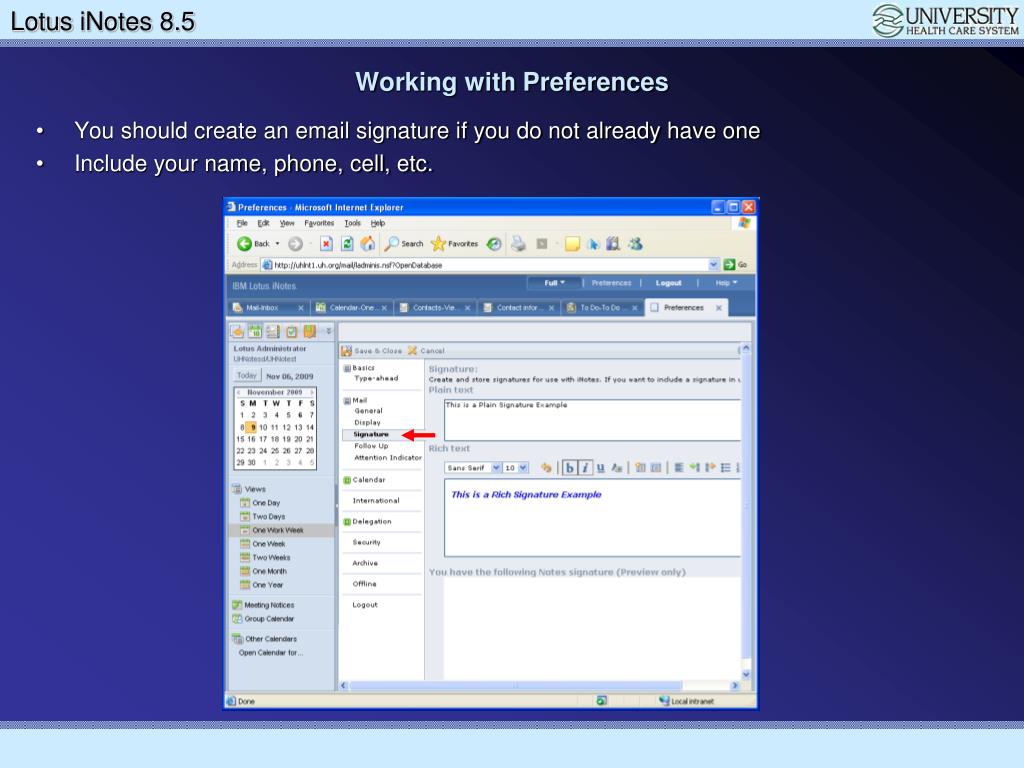Click the horizontal scrollbar in preferences pane
Image resolution: width=1024 pixels, height=768 pixels.
516,686
